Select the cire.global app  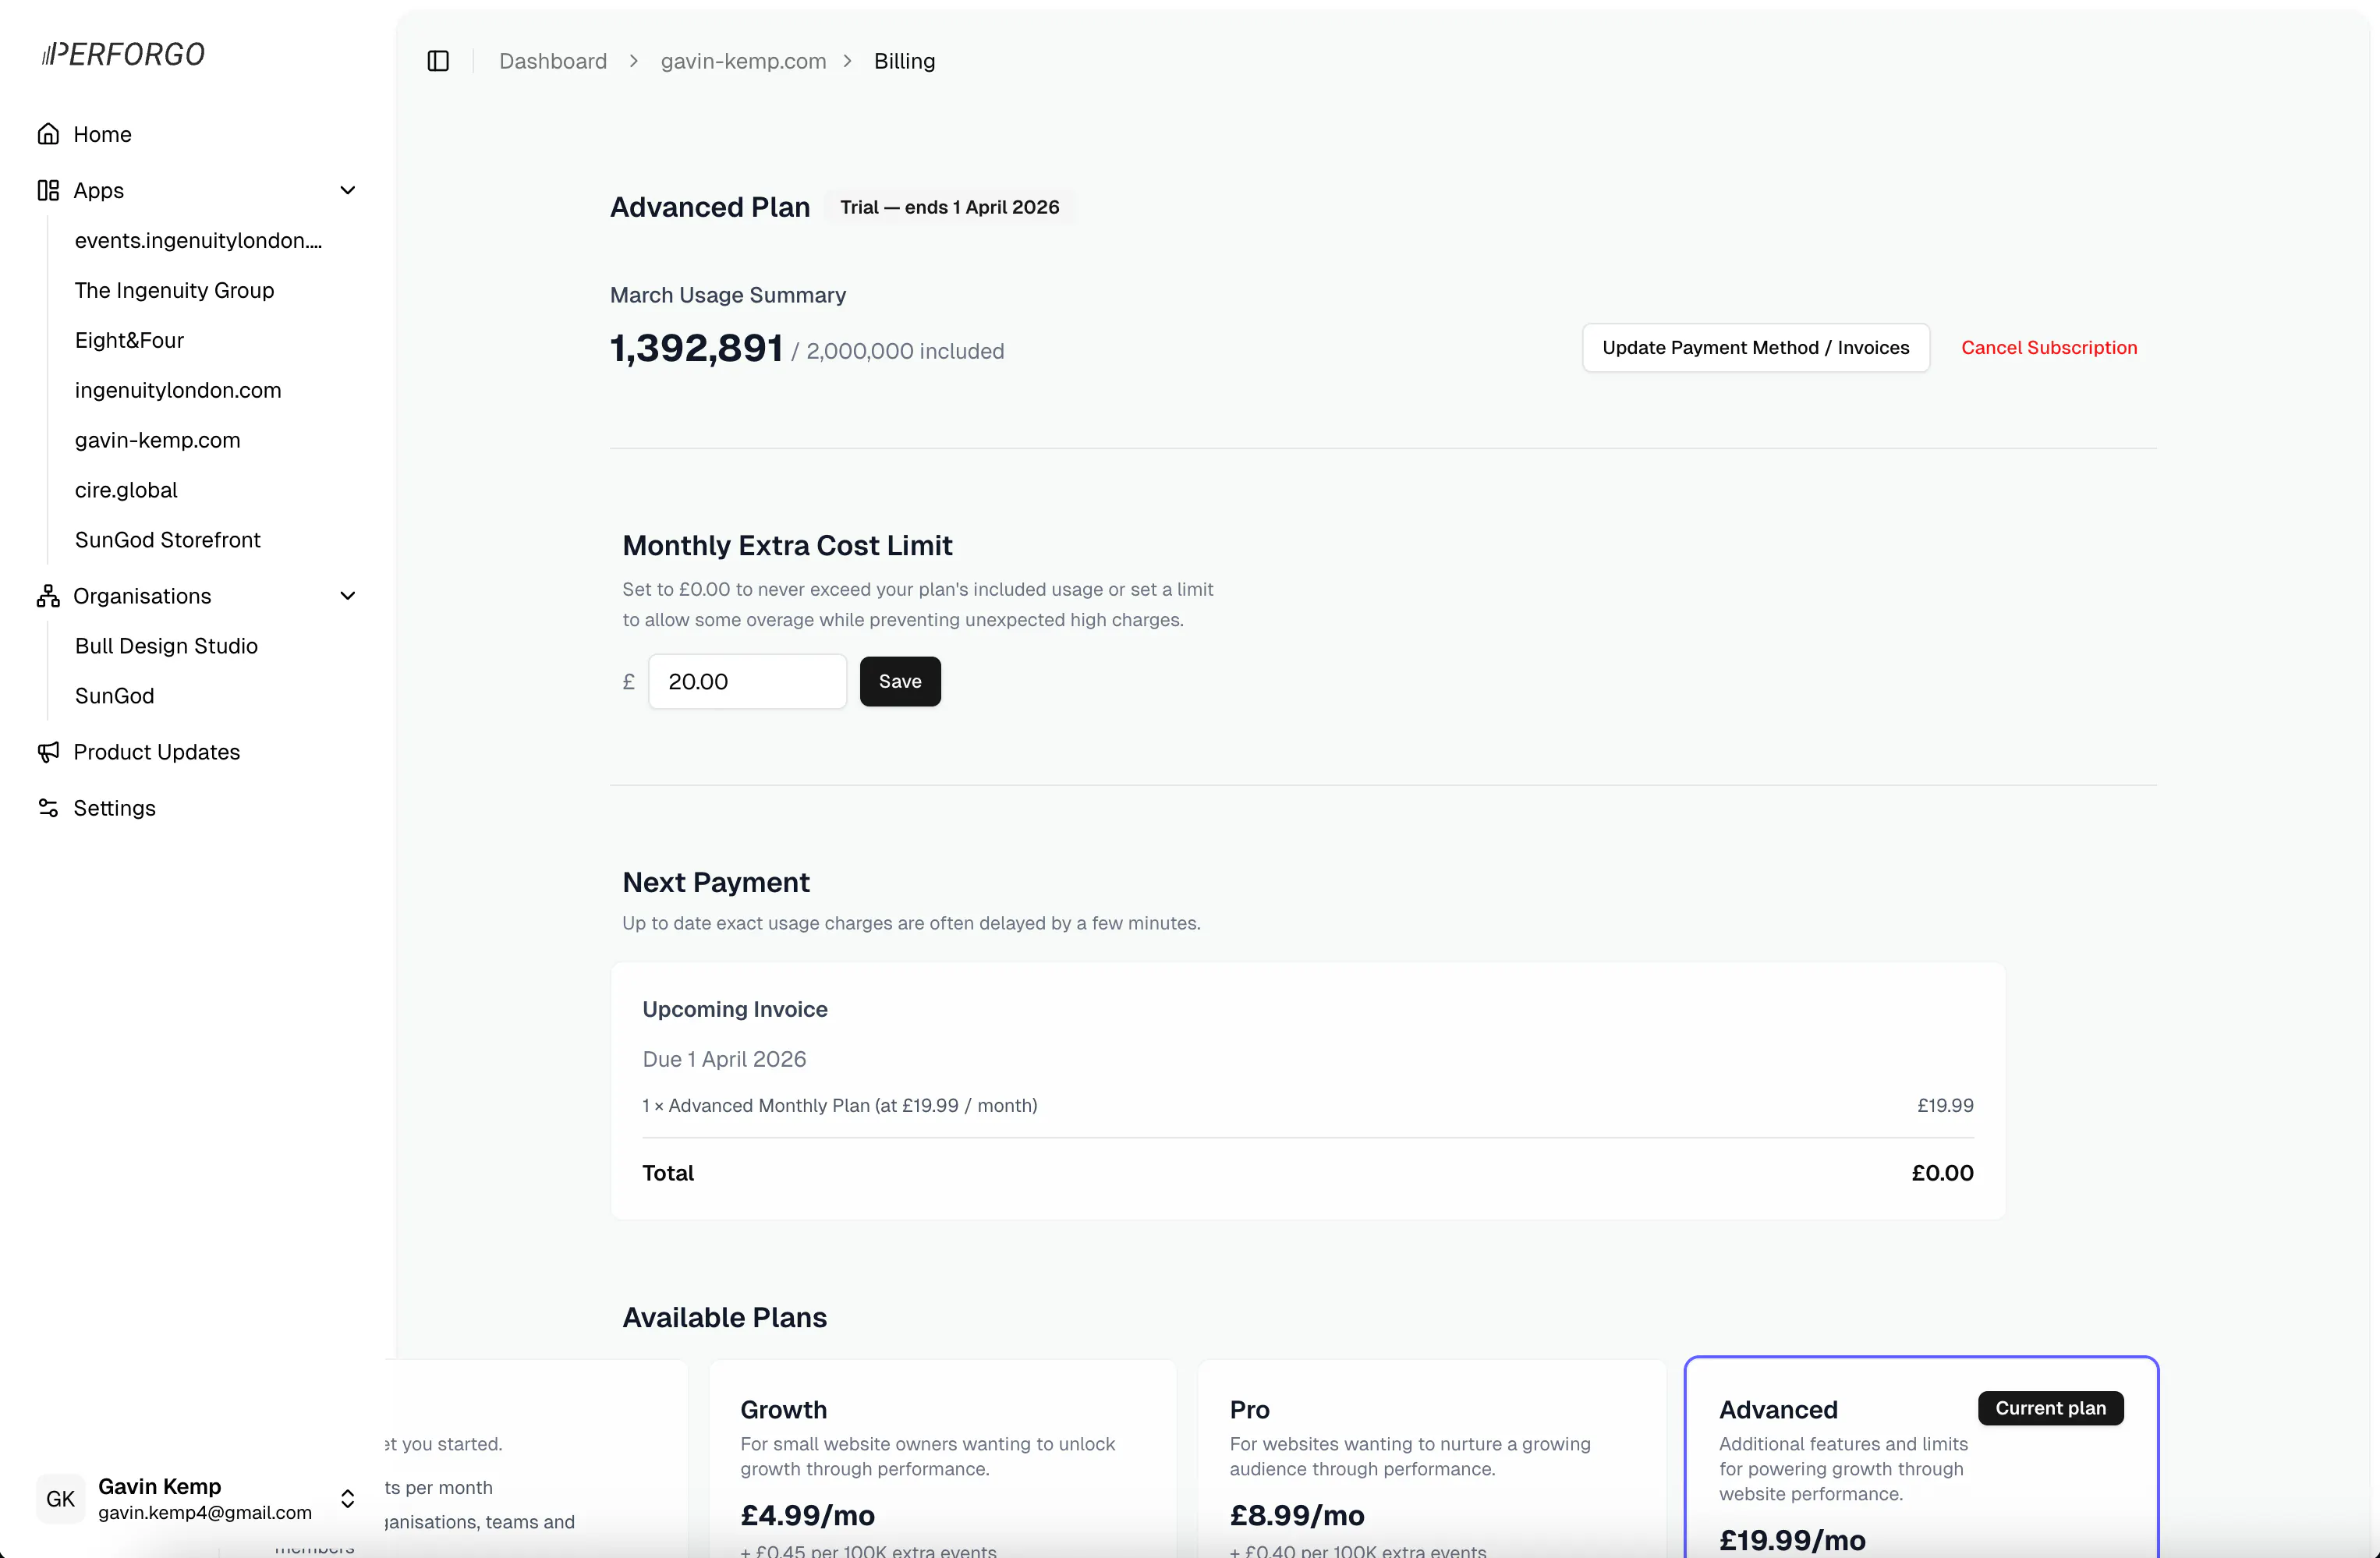tap(126, 490)
